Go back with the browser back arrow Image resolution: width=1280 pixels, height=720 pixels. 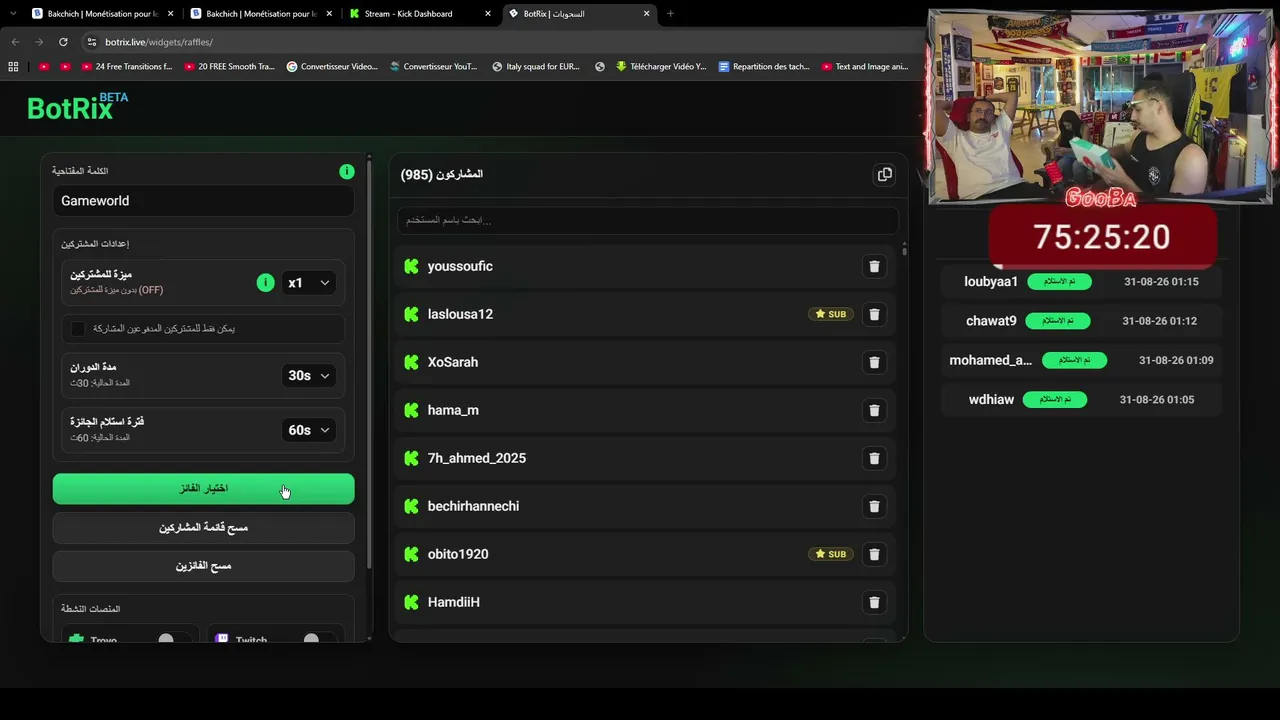(x=15, y=42)
